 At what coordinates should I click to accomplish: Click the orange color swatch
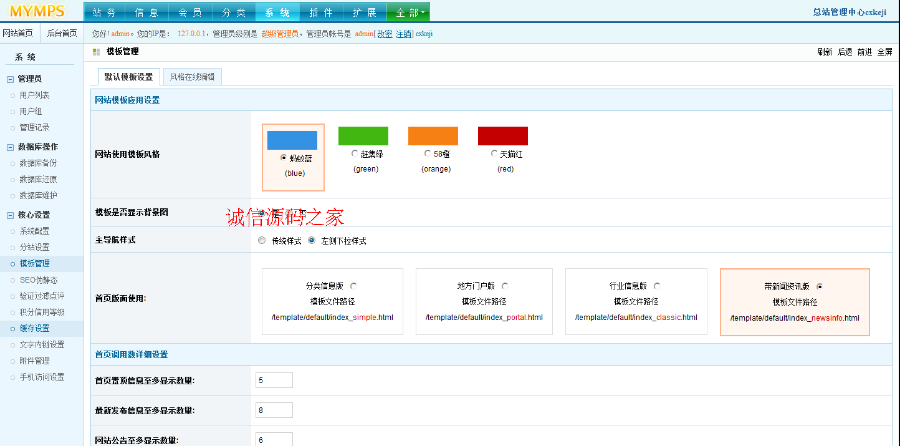433,136
